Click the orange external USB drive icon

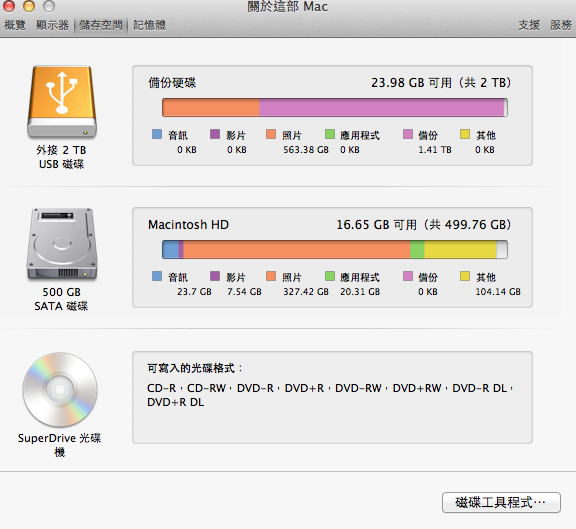coord(62,101)
